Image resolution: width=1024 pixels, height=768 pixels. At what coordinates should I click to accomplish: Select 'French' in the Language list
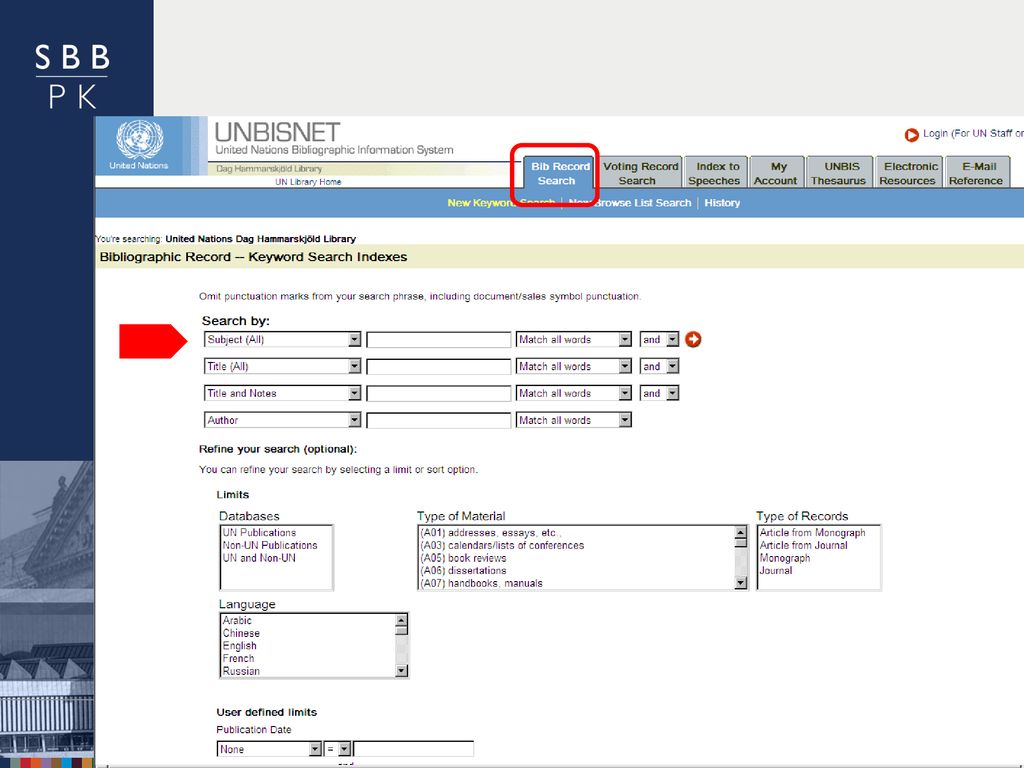tap(238, 658)
